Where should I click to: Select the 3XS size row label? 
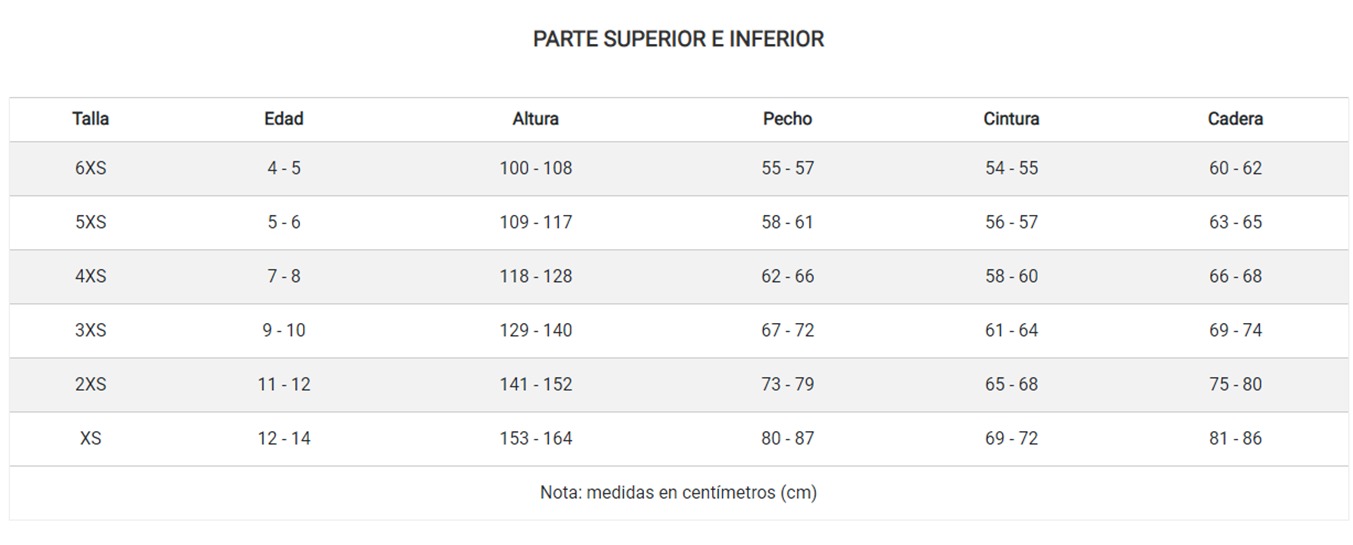pos(90,330)
